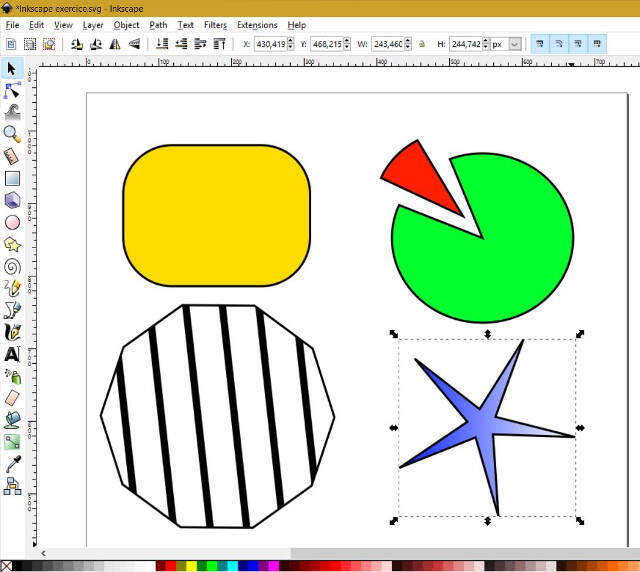Select the Spiral tool
640x572 pixels.
point(12,267)
